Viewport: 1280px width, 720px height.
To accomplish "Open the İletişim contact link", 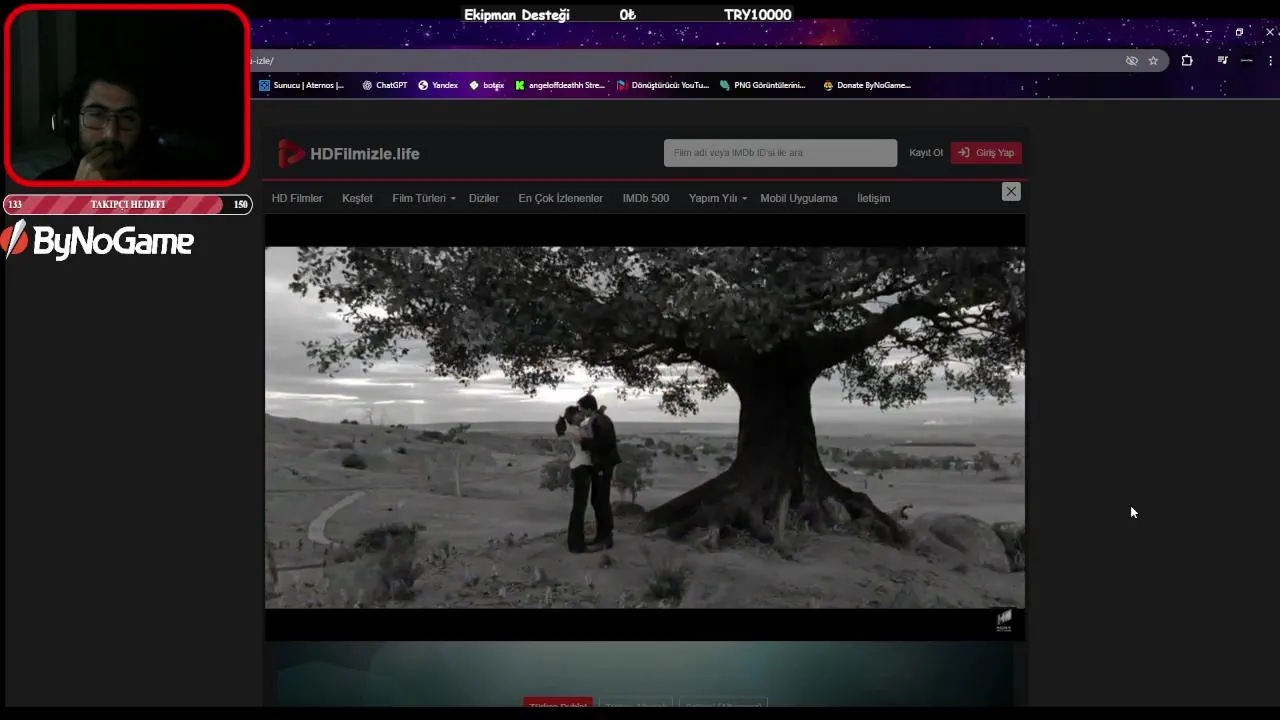I will coord(873,198).
